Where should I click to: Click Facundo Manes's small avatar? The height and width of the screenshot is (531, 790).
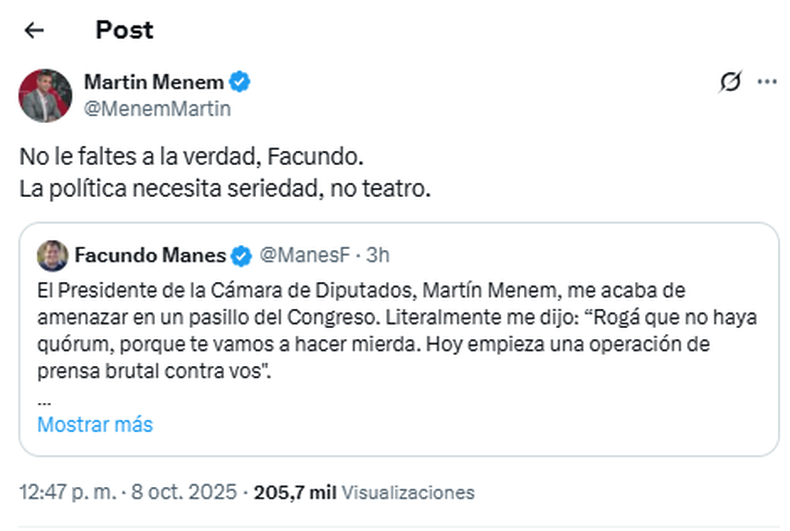coord(53,257)
